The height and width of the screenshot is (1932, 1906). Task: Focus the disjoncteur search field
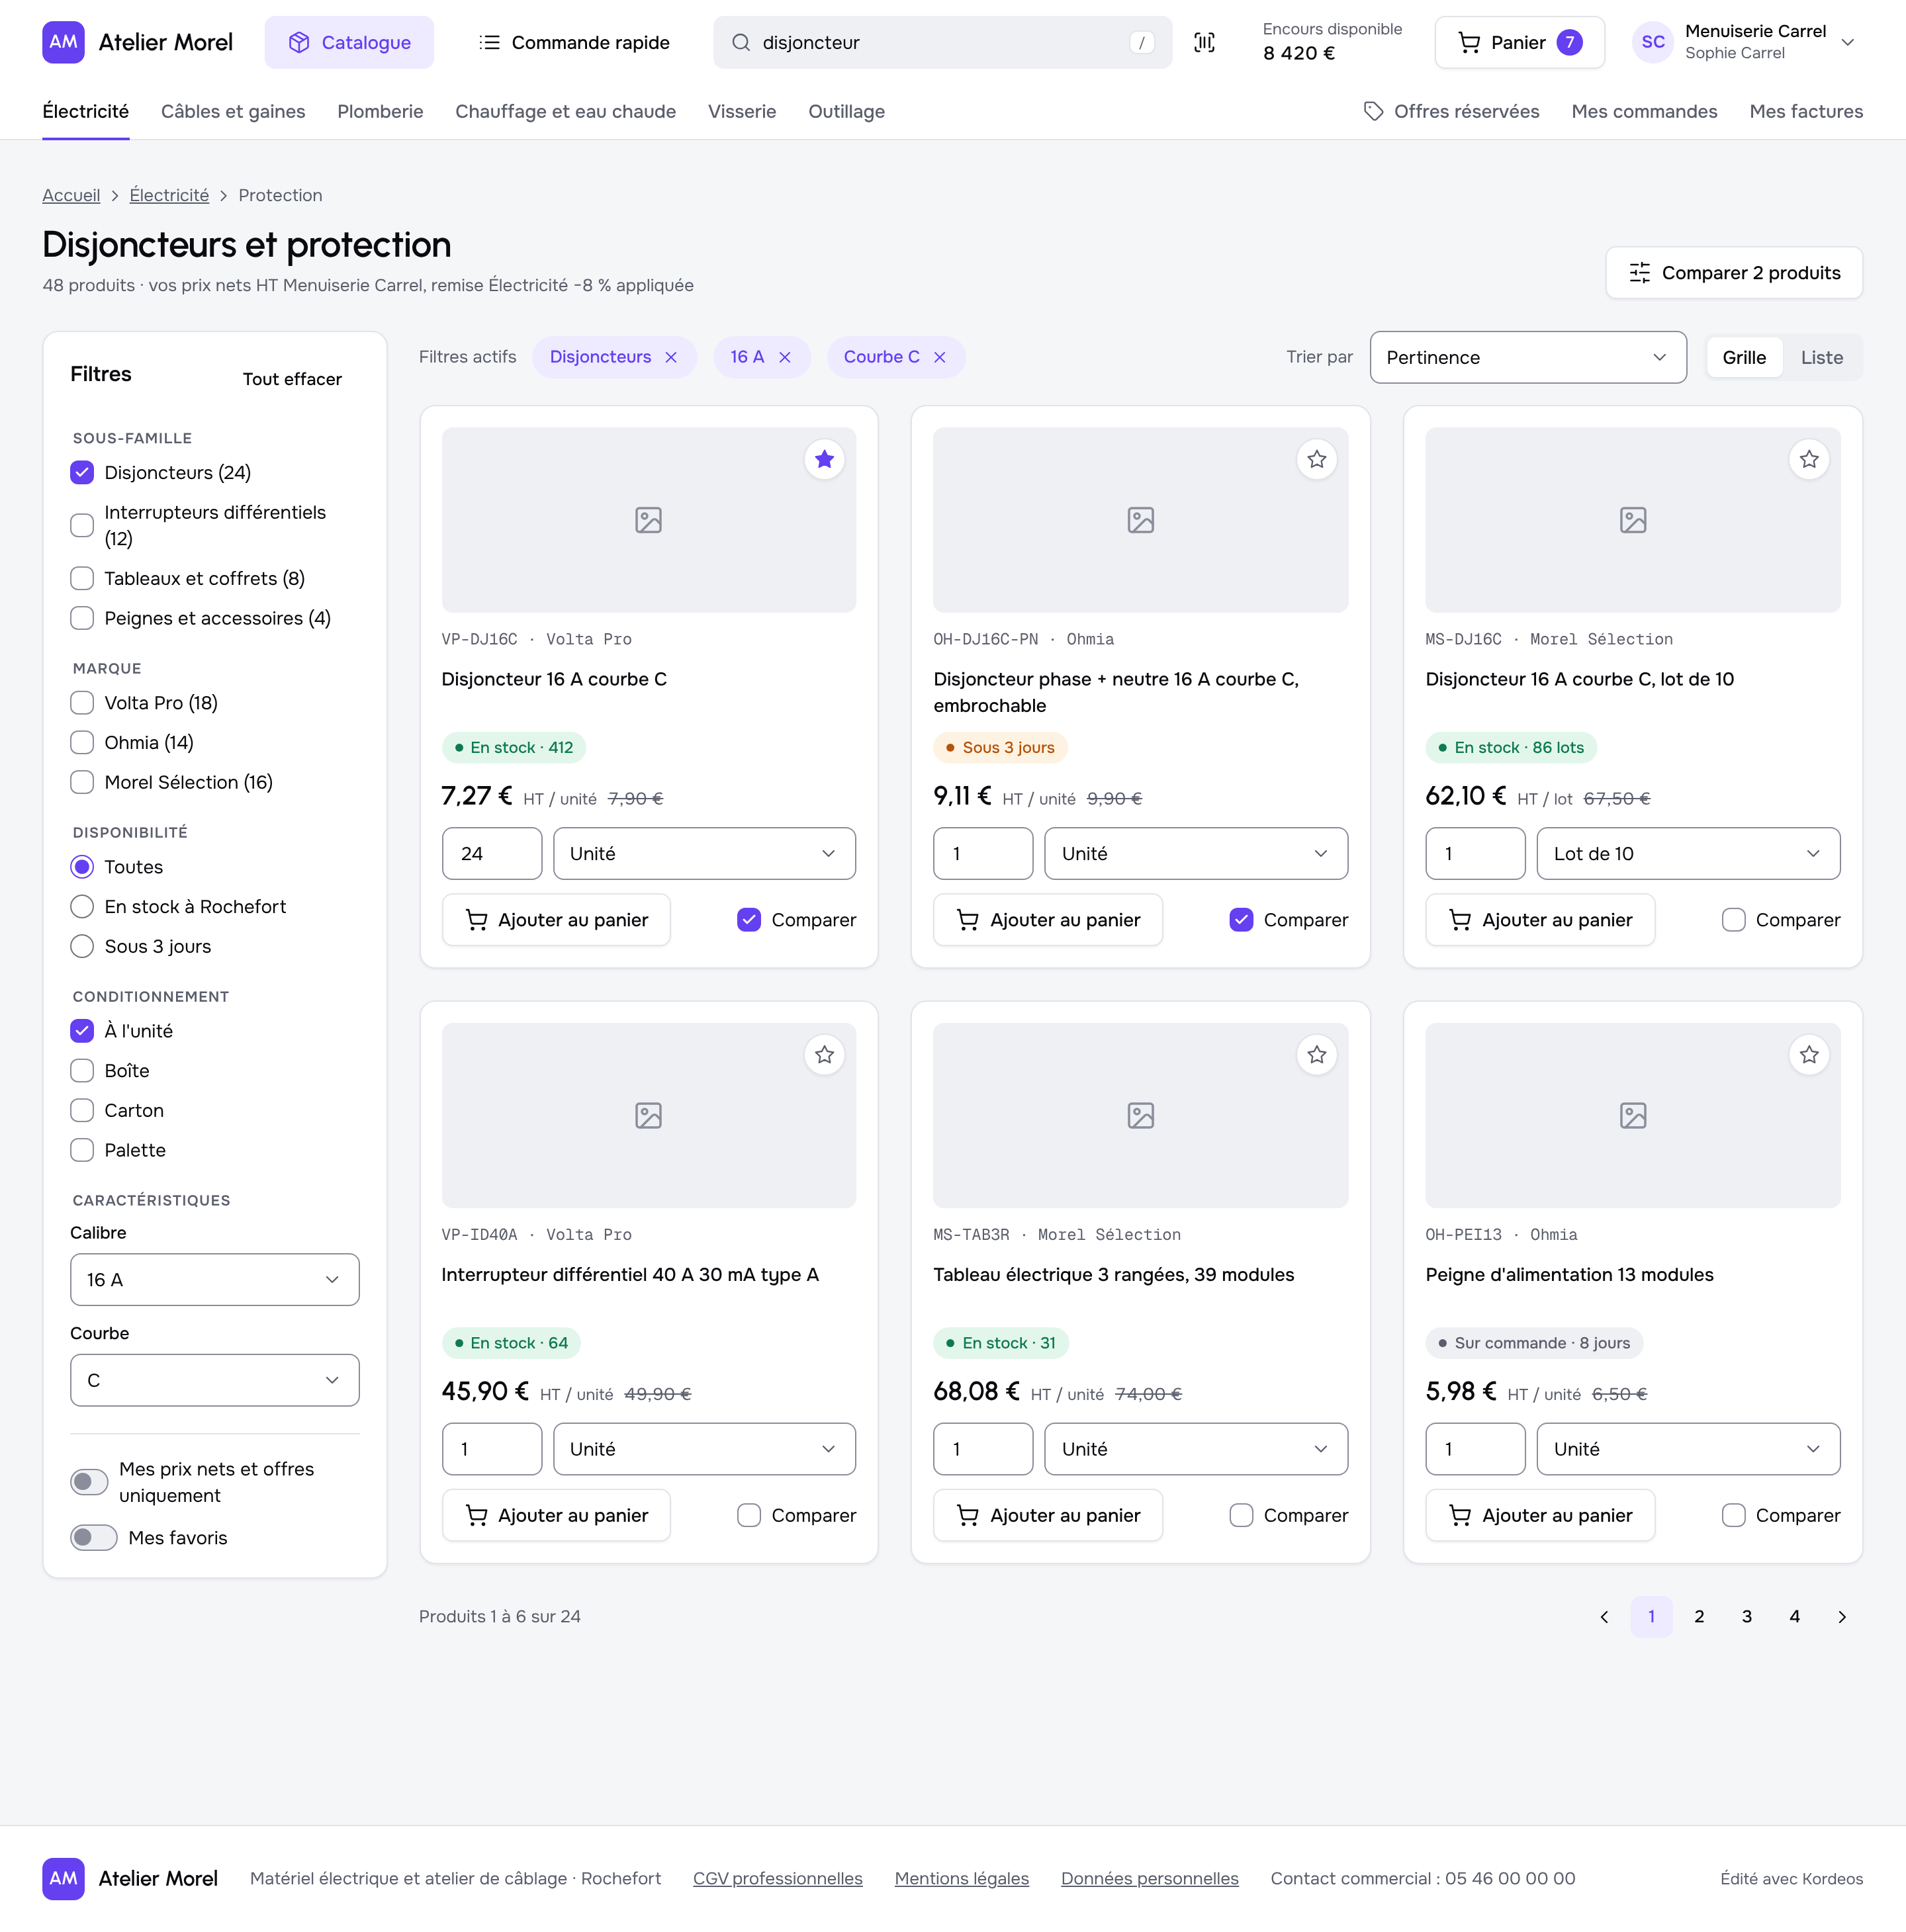click(x=942, y=42)
